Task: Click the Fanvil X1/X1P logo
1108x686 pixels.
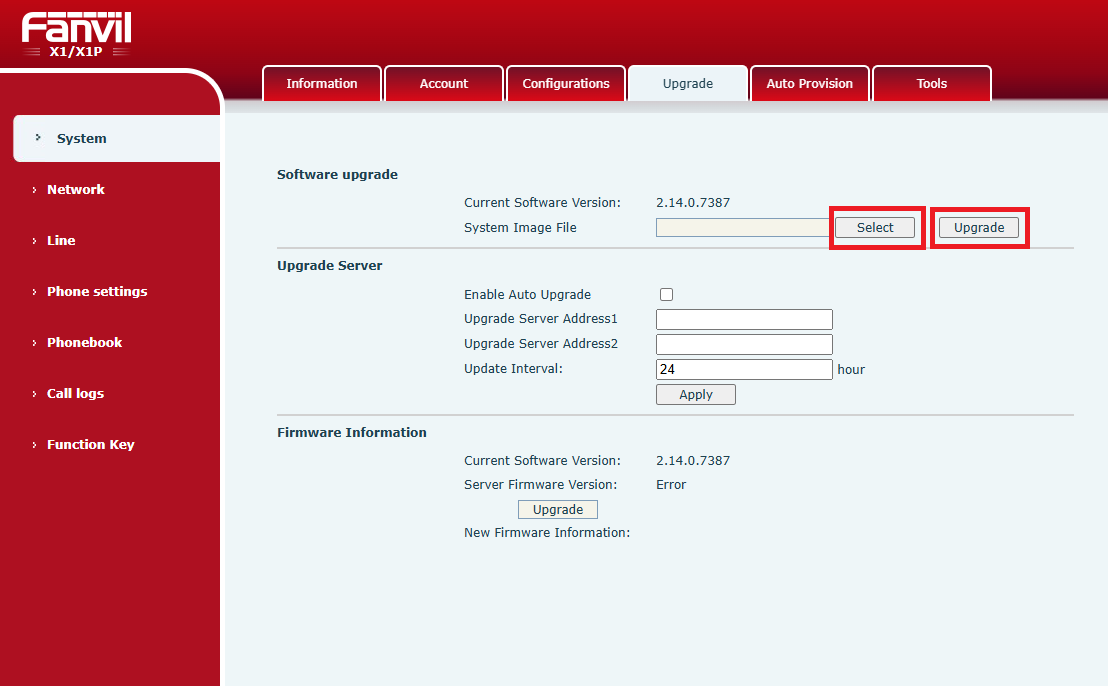Action: [76, 35]
